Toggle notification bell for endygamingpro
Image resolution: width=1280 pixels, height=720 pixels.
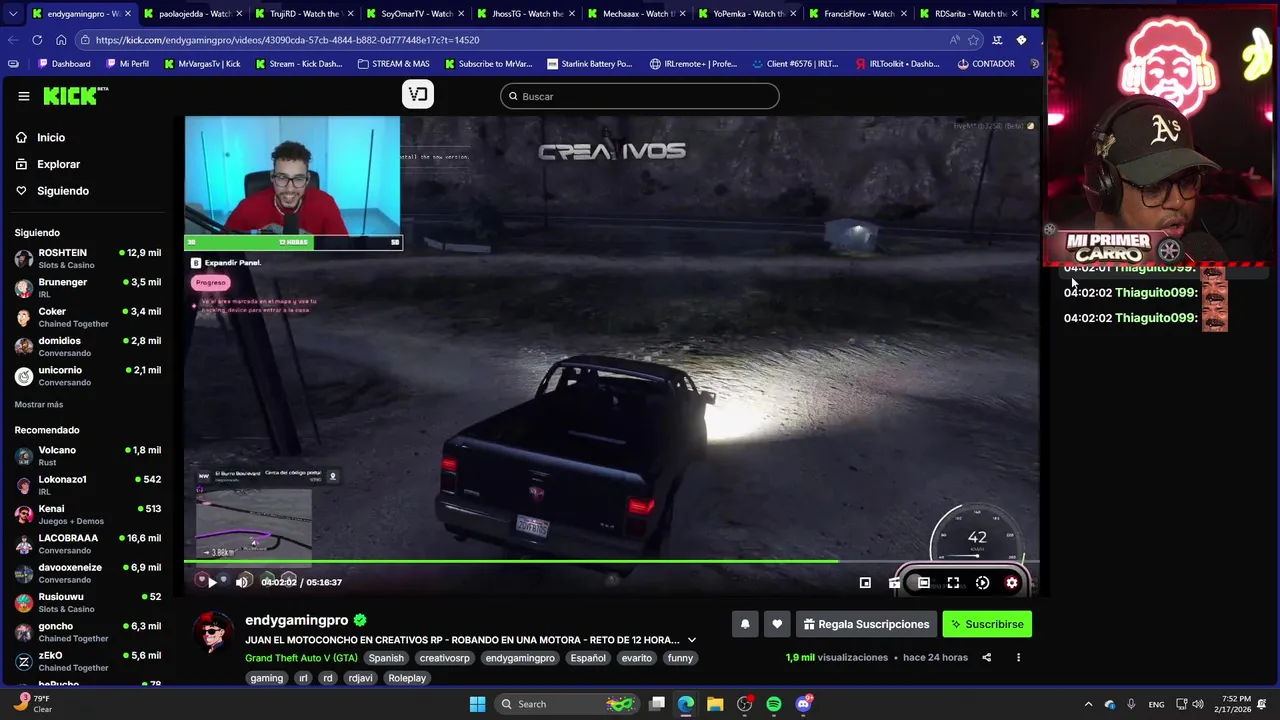coord(744,624)
